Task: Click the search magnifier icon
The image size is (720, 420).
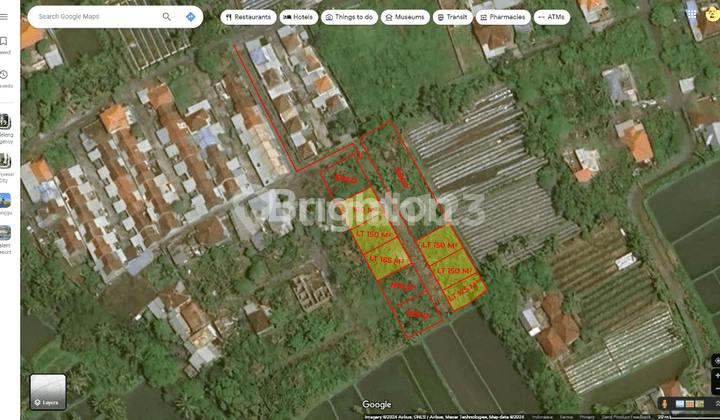Action: pos(166,17)
